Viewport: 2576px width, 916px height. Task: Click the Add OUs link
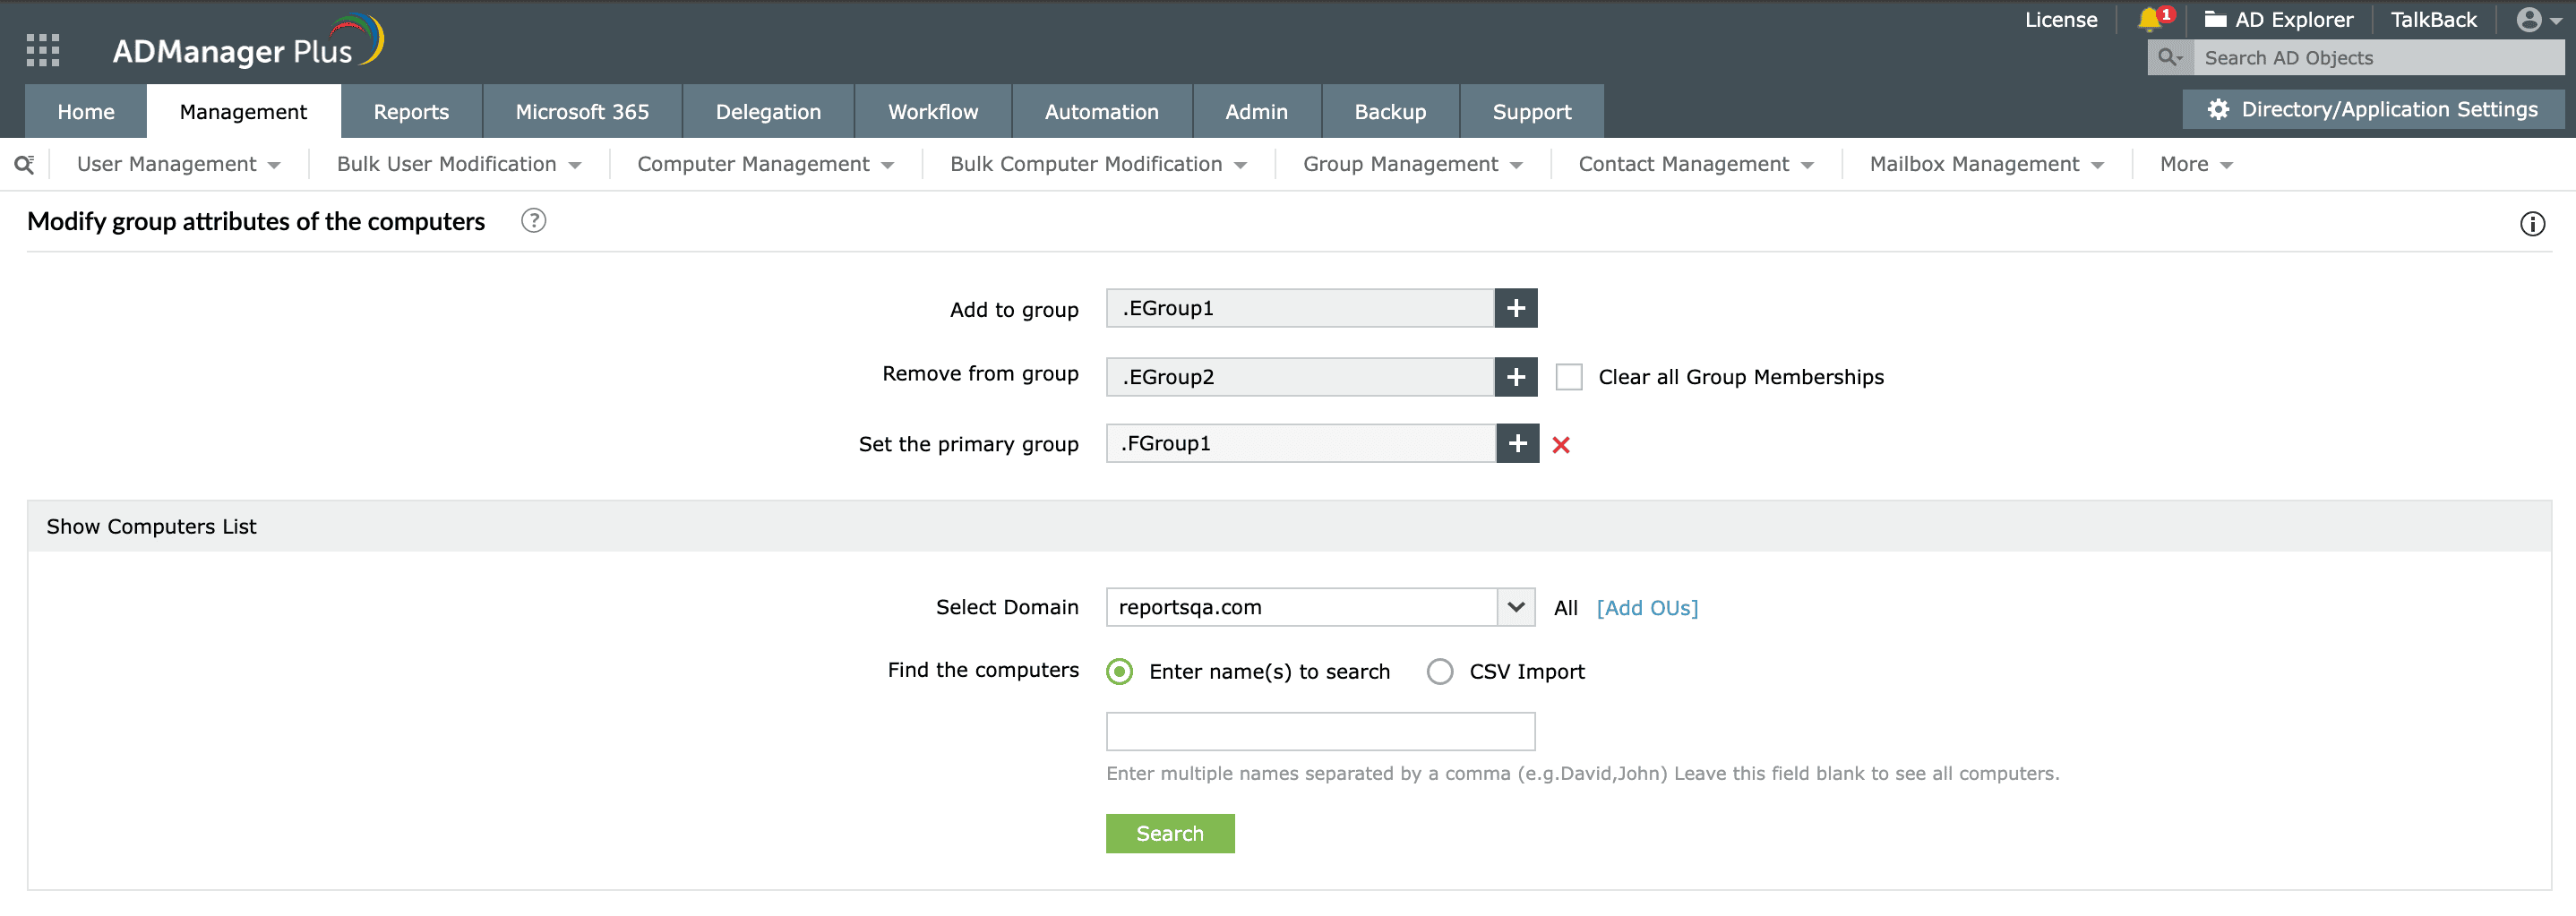pos(1646,607)
